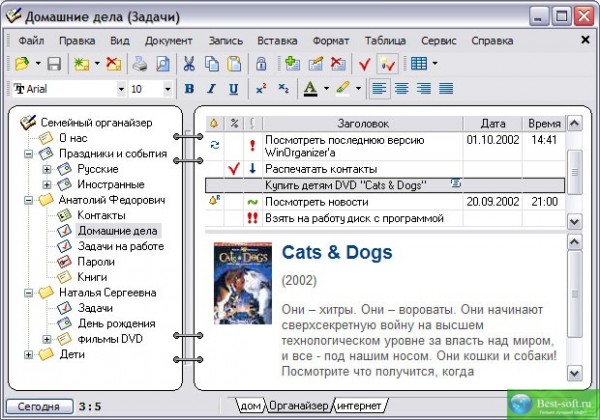Open the Arial font name dropdown
600x420 pixels.
pos(121,89)
